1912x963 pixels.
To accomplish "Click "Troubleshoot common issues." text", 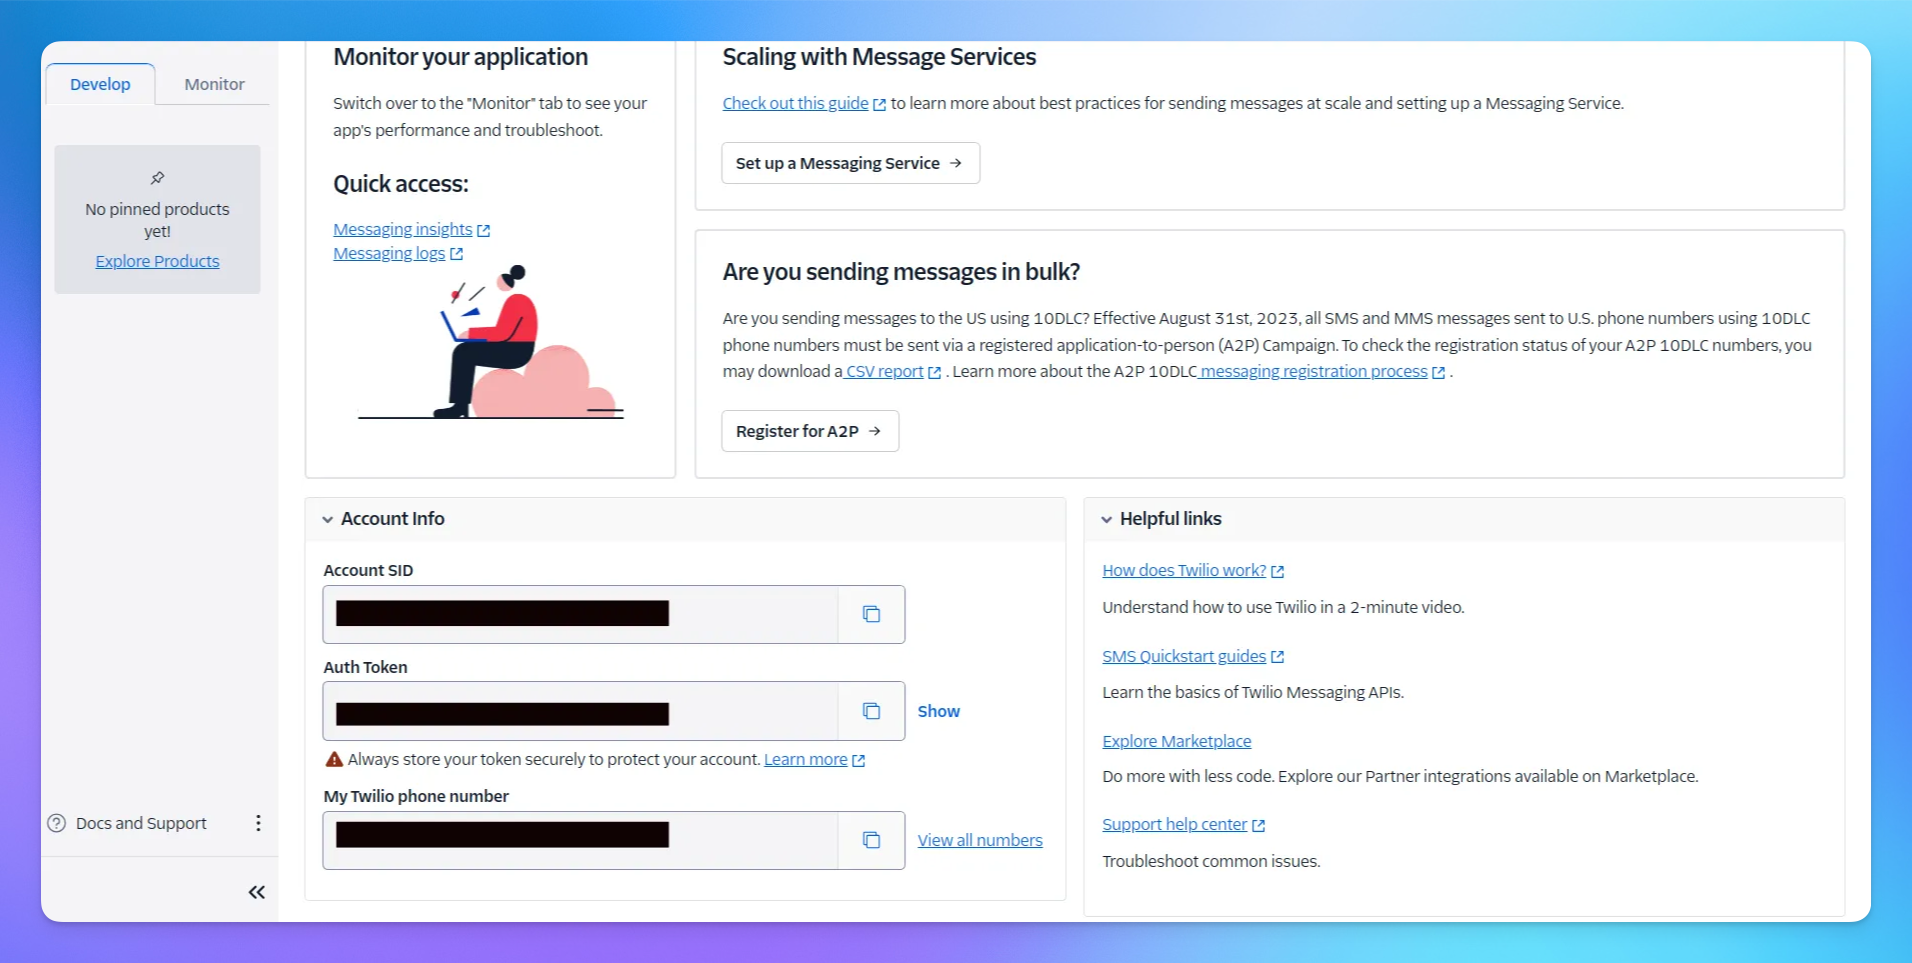I will point(1211,861).
